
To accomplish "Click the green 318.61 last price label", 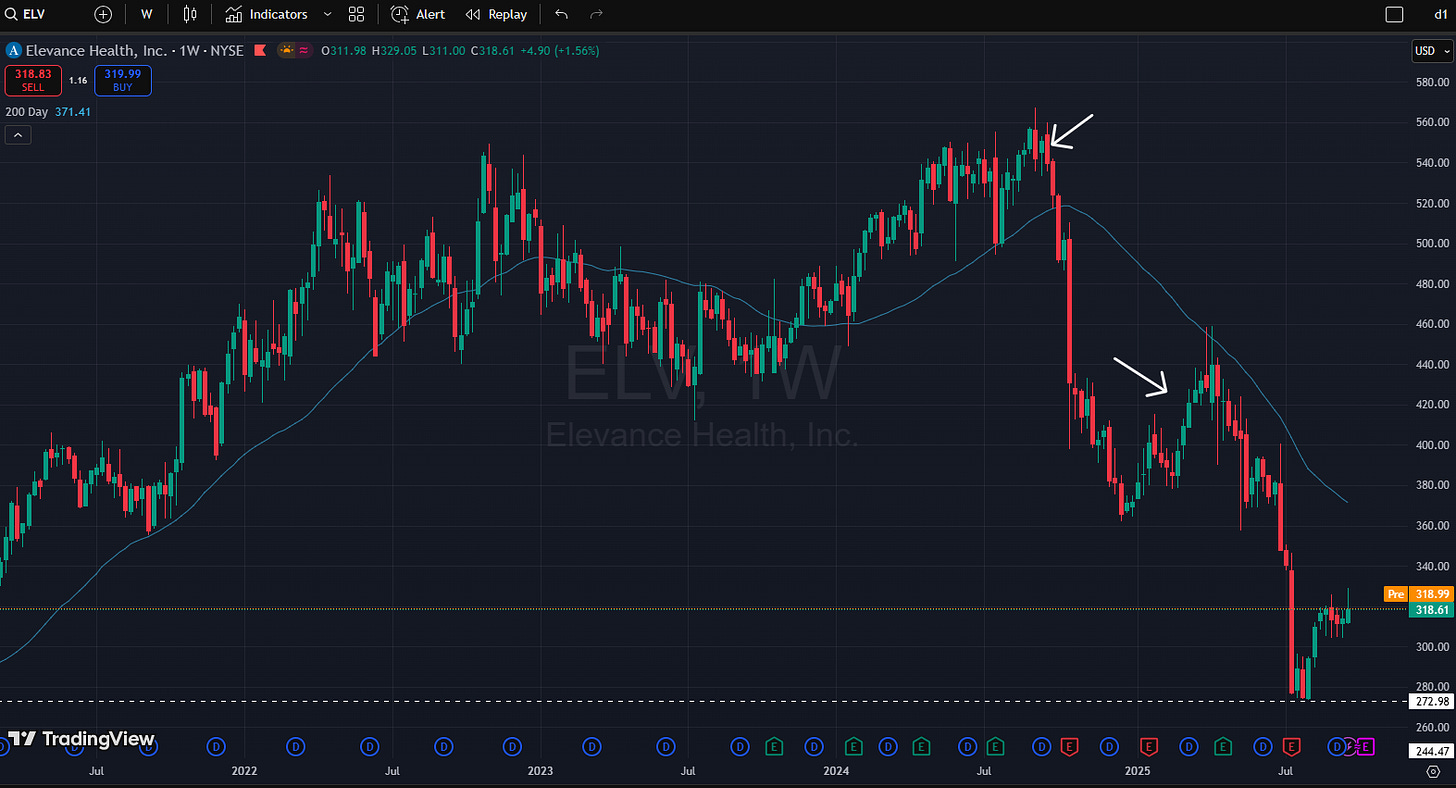I will pos(1432,609).
